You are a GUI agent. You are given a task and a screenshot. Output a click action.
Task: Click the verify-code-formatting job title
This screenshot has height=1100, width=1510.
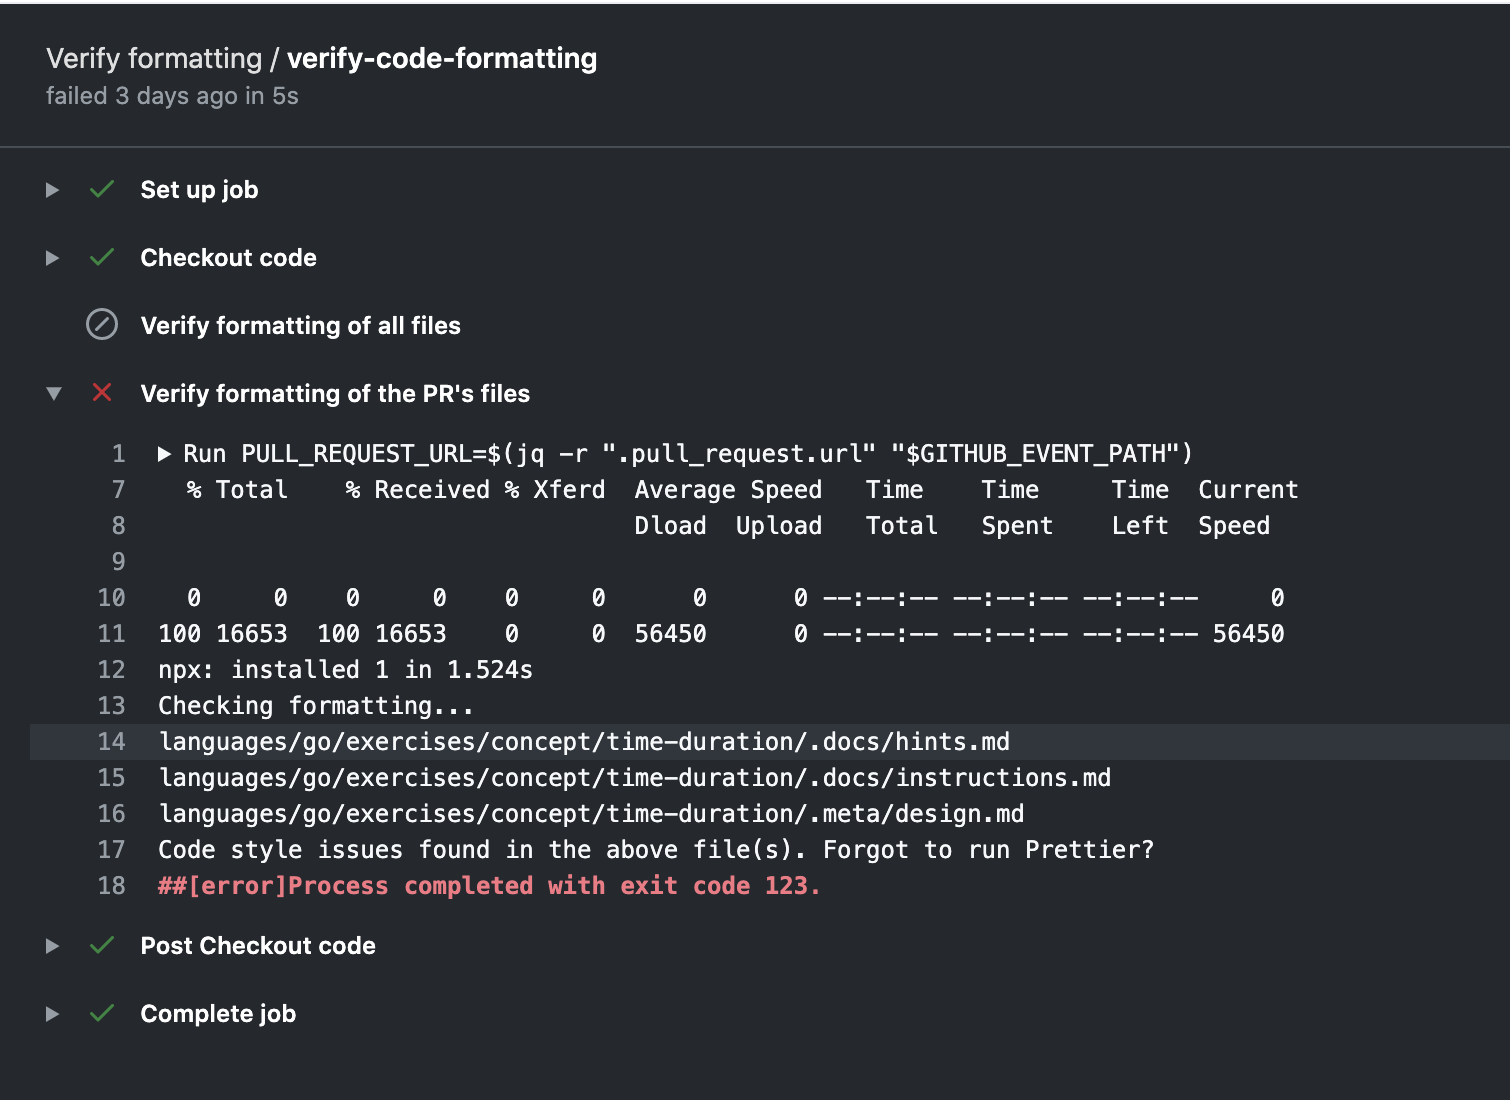(x=441, y=58)
